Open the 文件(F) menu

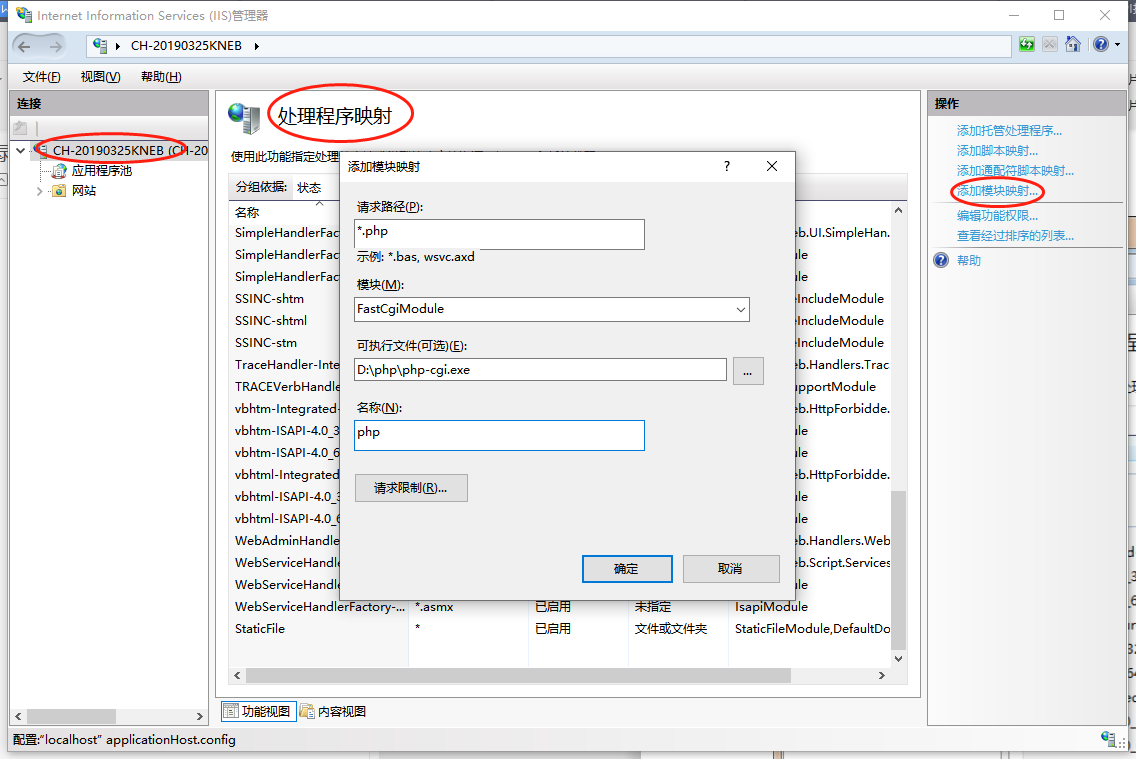[x=40, y=76]
